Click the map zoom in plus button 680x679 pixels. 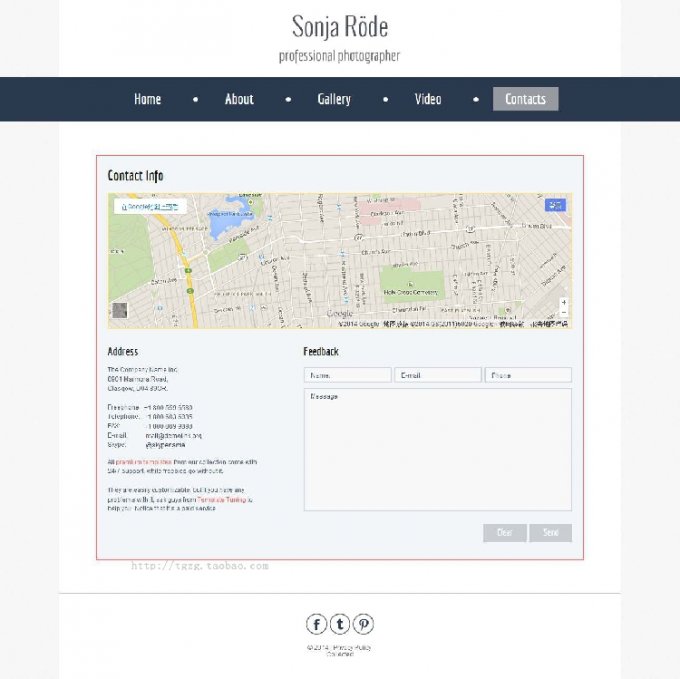coord(564,302)
